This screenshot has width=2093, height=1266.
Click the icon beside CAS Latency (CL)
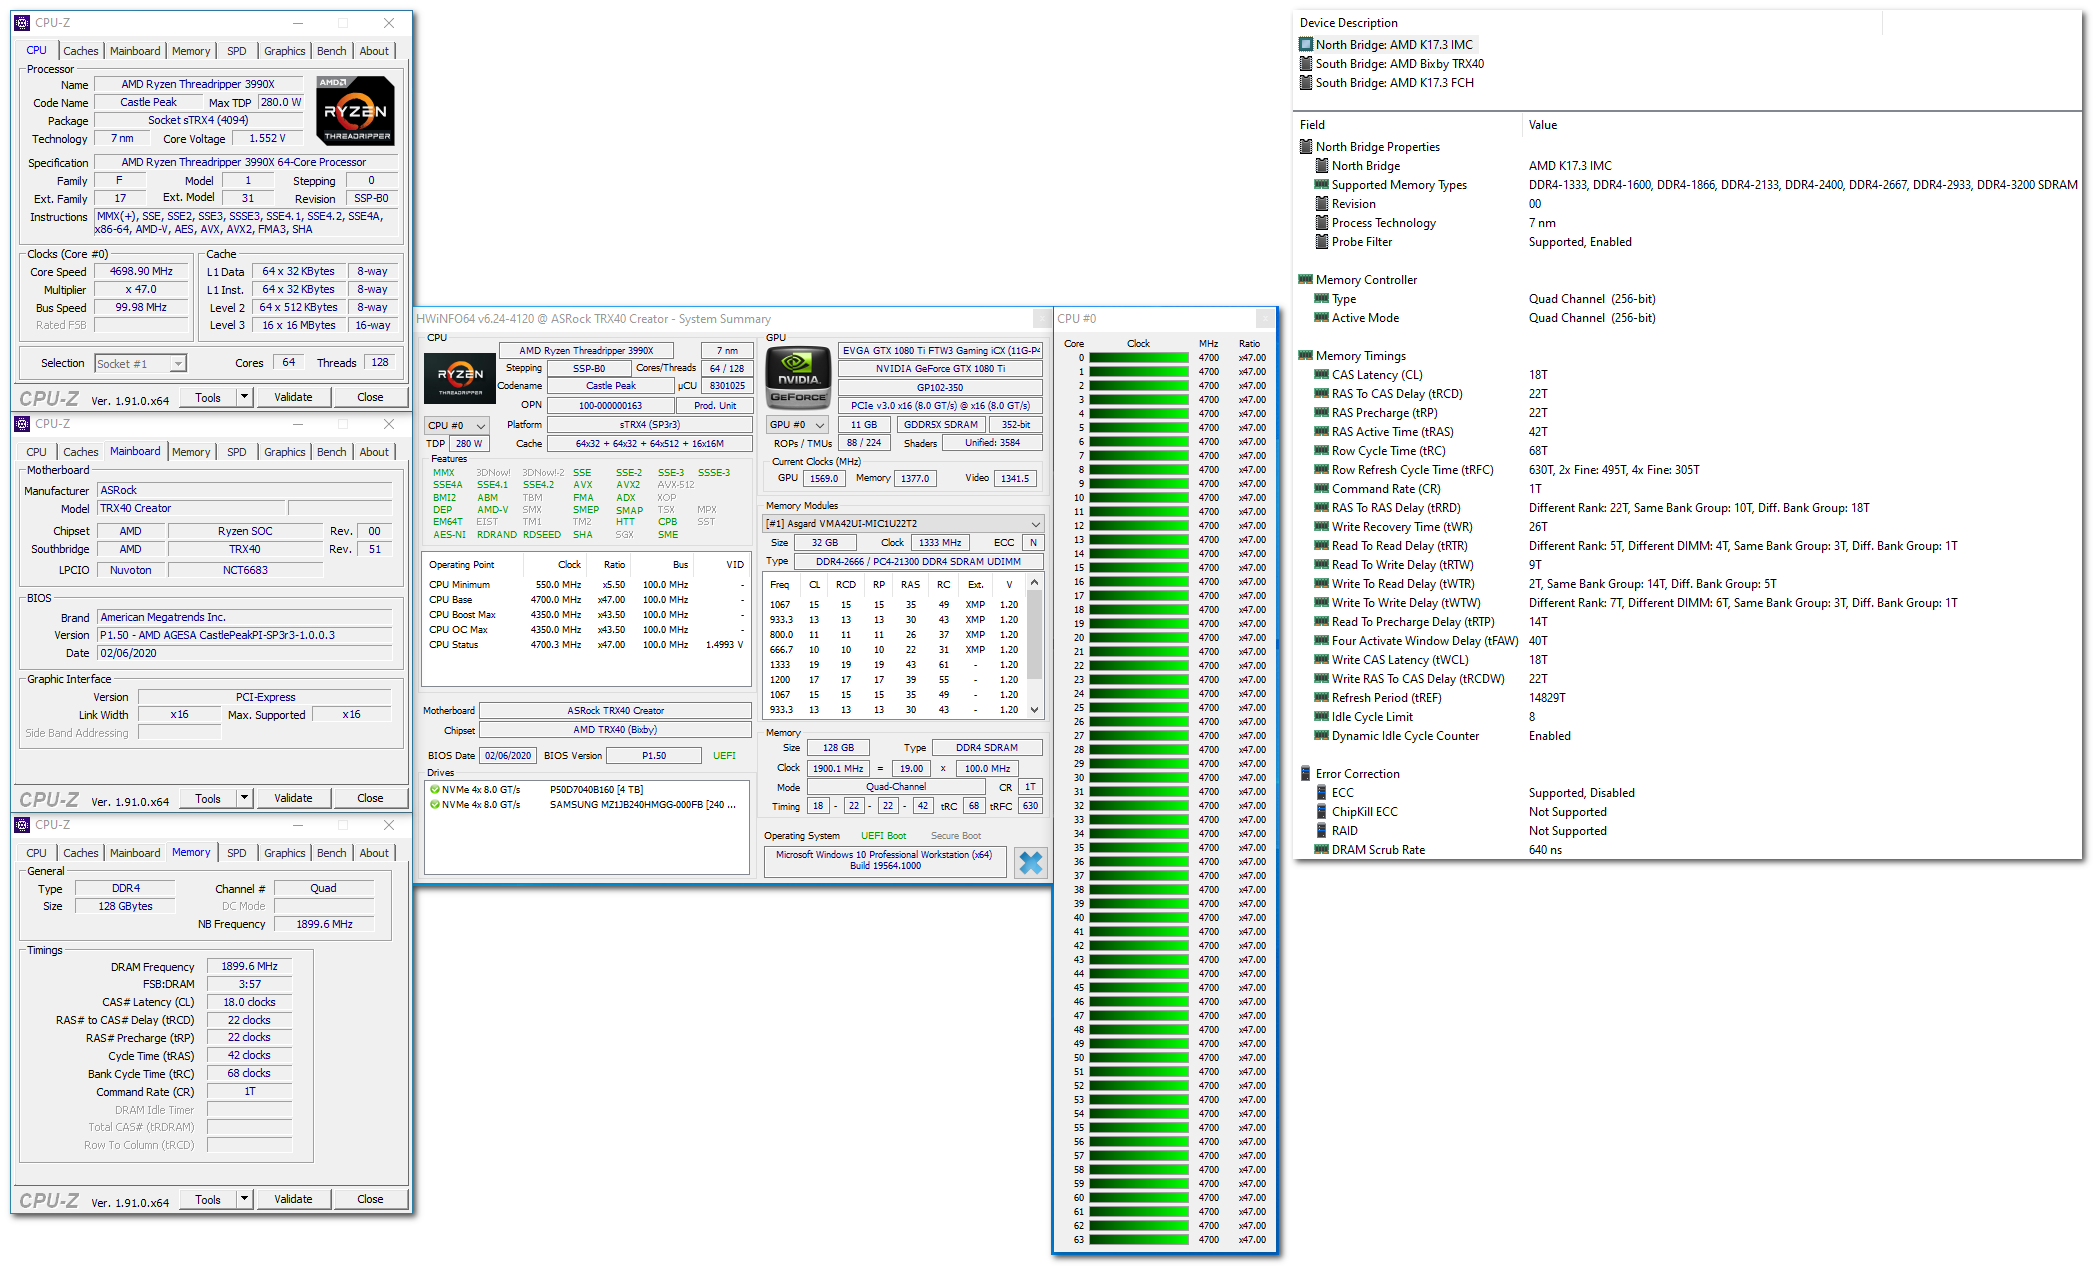(x=1322, y=375)
